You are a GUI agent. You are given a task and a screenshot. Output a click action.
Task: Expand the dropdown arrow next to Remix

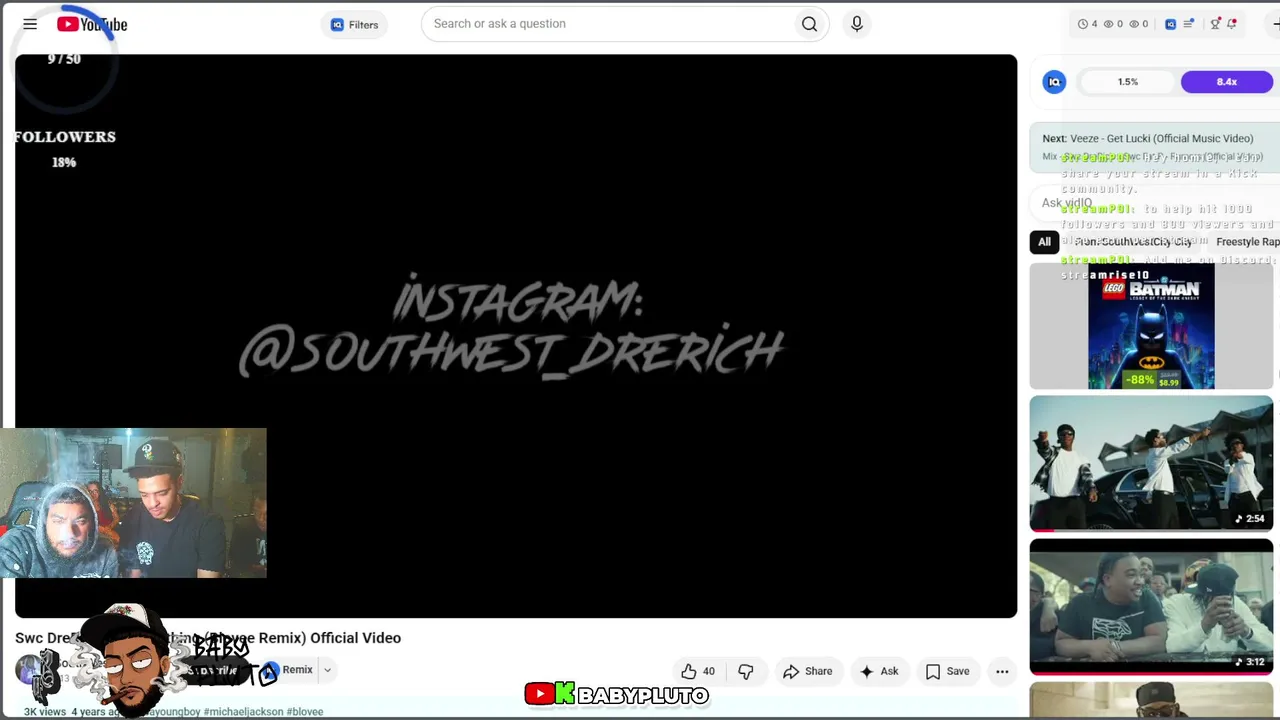coord(327,670)
